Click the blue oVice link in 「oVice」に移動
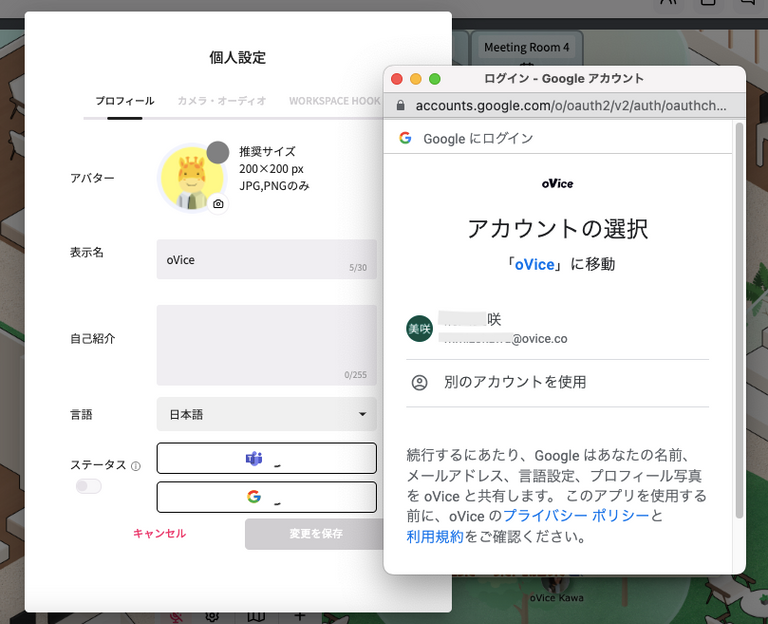This screenshot has height=624, width=768. tap(534, 264)
